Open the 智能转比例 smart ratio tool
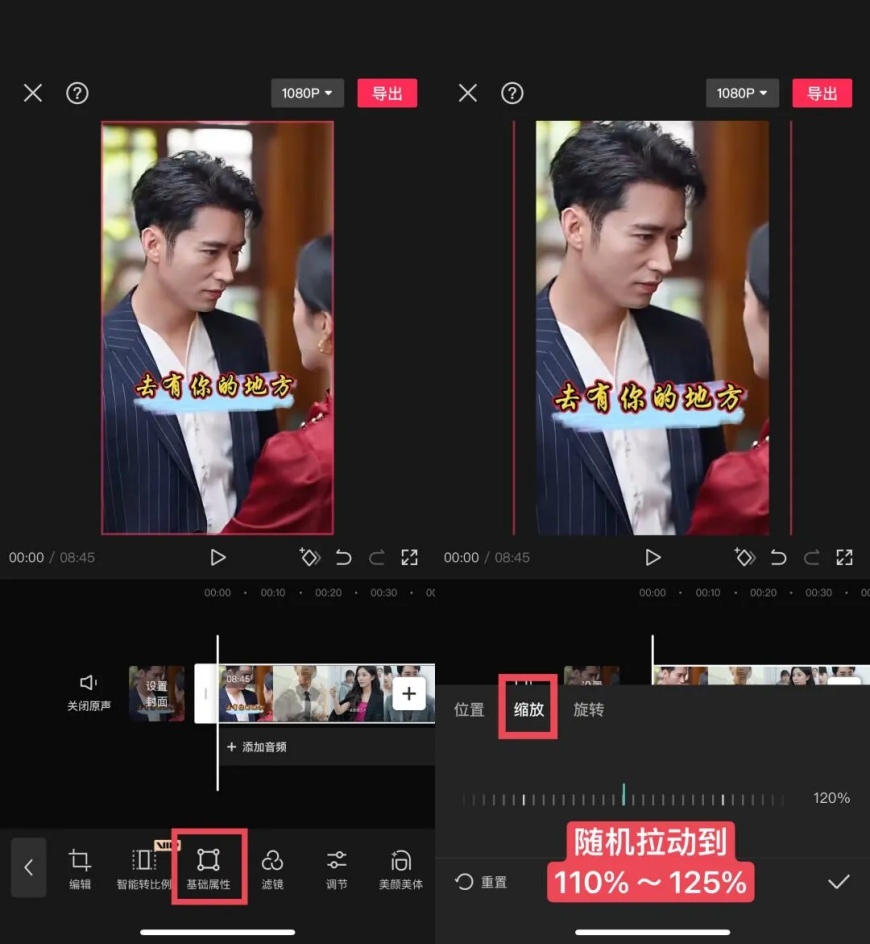This screenshot has height=944, width=870. coord(144,869)
